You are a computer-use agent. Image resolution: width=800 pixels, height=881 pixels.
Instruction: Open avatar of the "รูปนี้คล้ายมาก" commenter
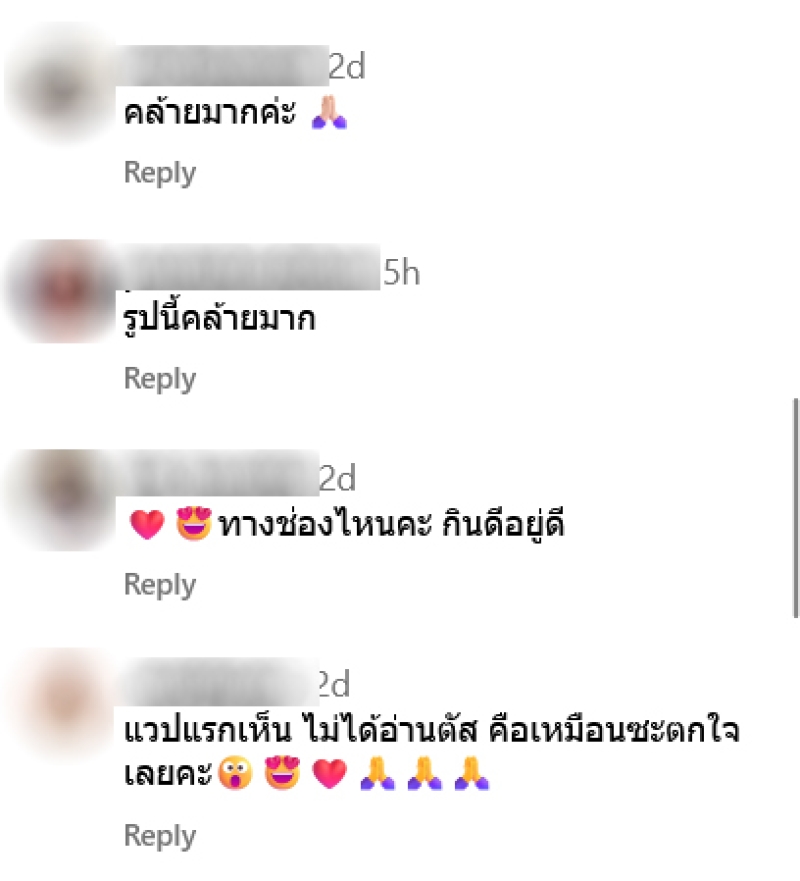click(x=62, y=291)
